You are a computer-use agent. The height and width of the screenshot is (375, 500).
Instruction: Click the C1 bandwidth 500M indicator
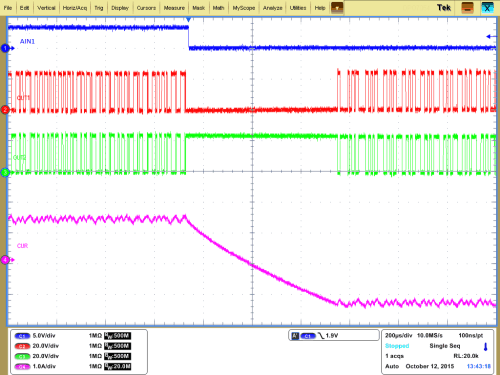tap(117, 336)
